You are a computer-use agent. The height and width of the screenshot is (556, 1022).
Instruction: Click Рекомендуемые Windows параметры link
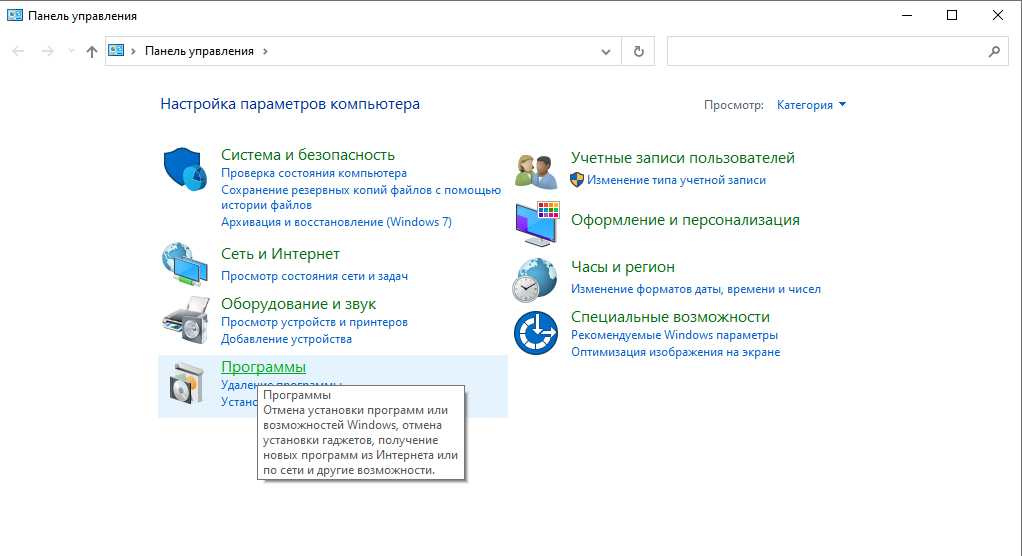click(675, 335)
